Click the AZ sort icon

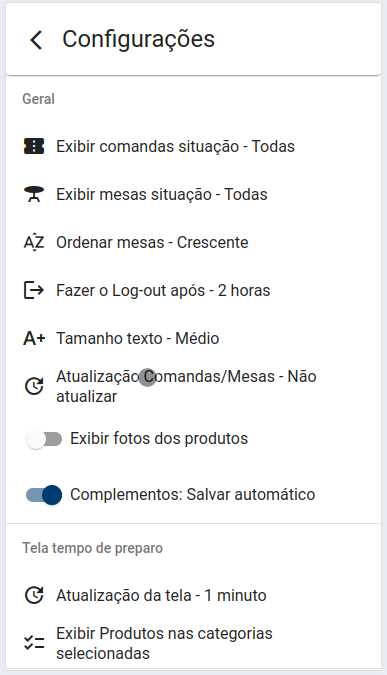click(x=34, y=242)
